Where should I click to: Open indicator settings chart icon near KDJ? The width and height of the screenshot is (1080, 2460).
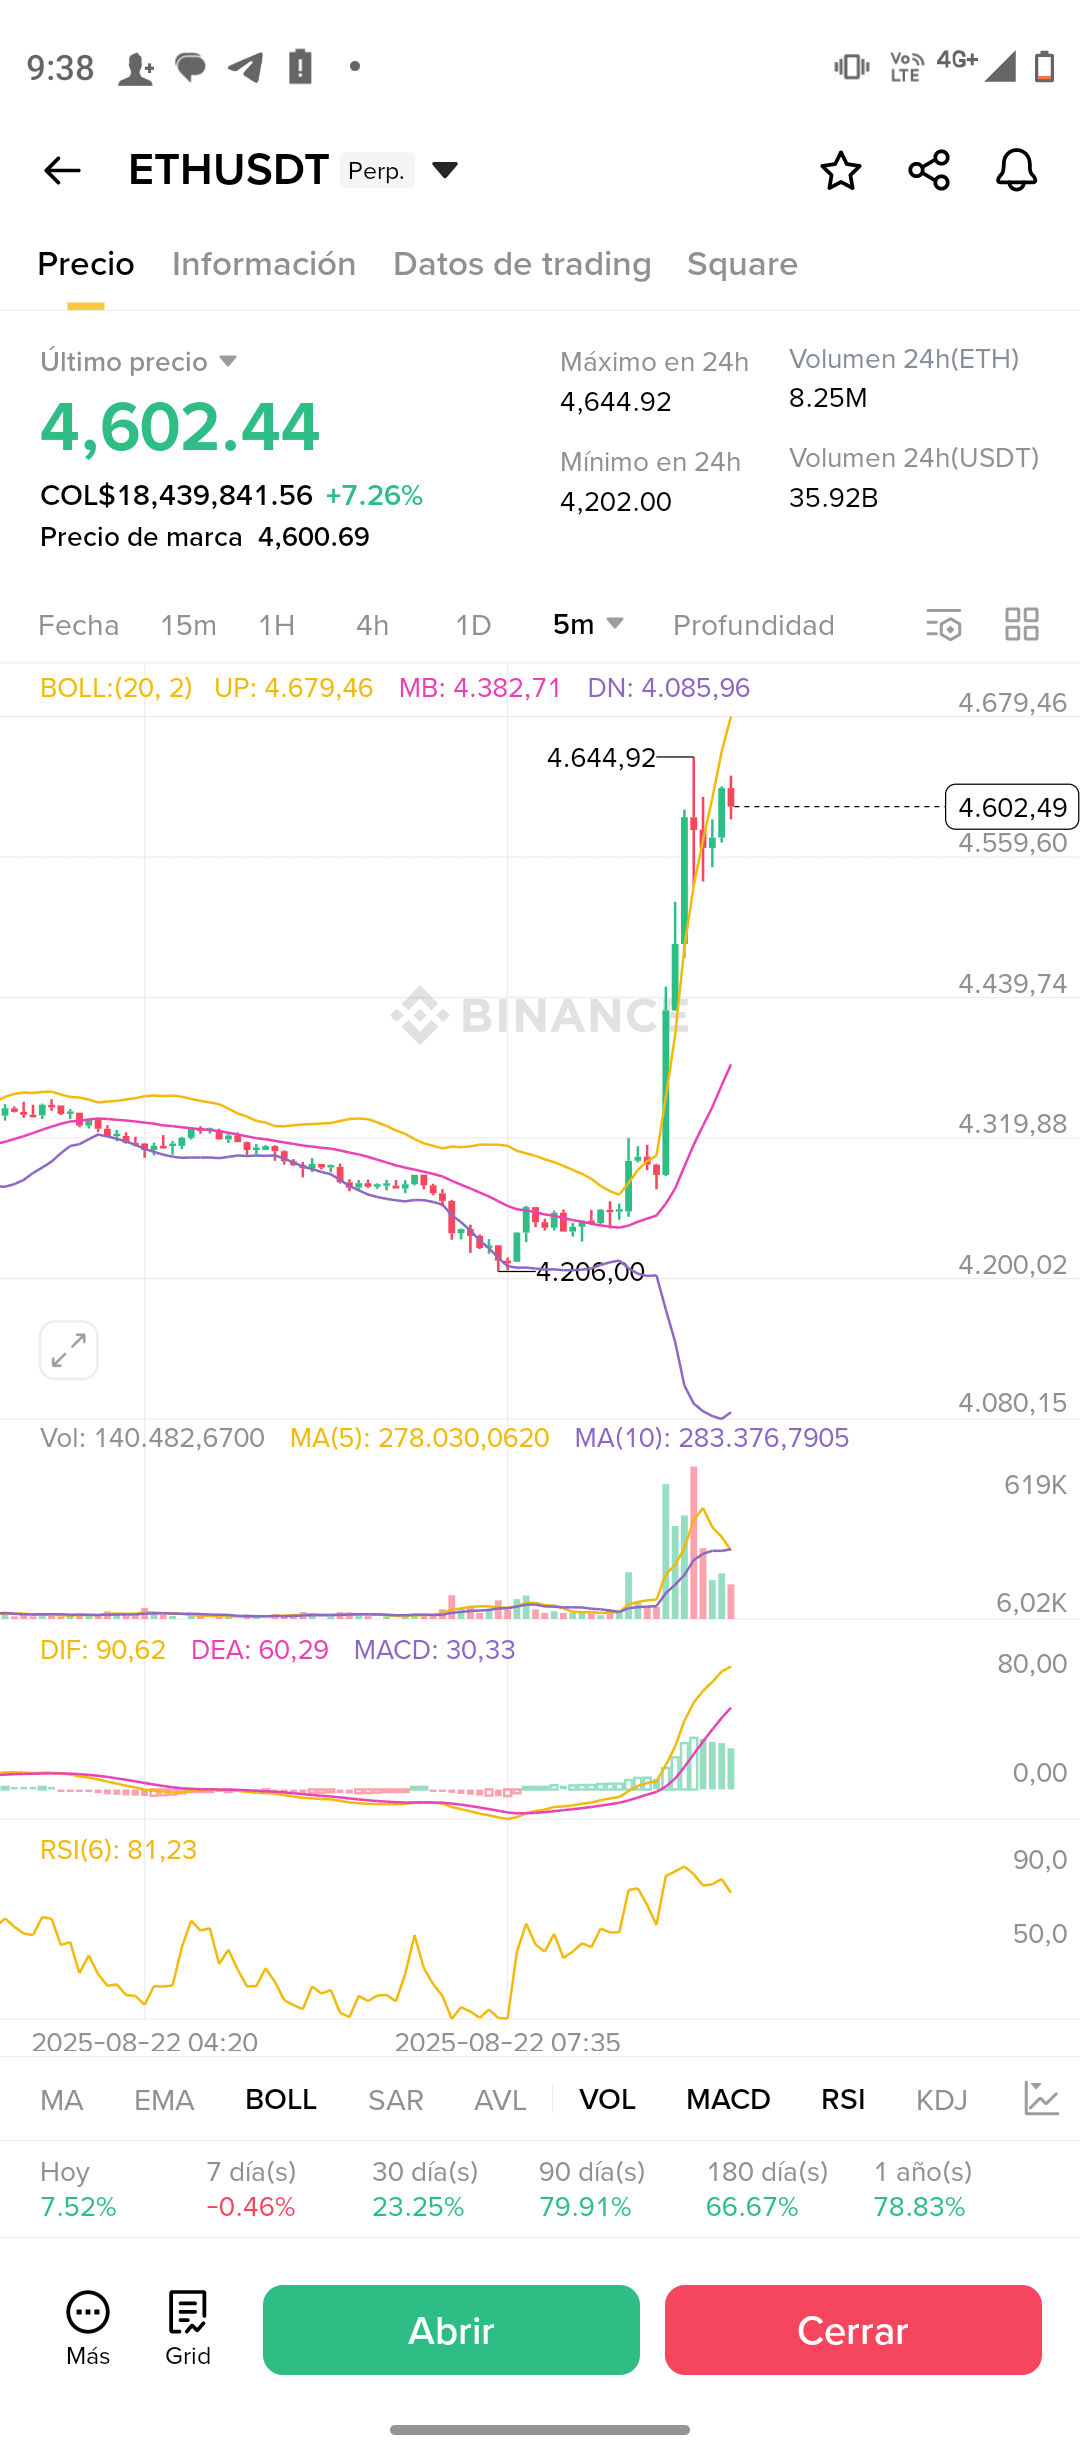(x=1041, y=2099)
